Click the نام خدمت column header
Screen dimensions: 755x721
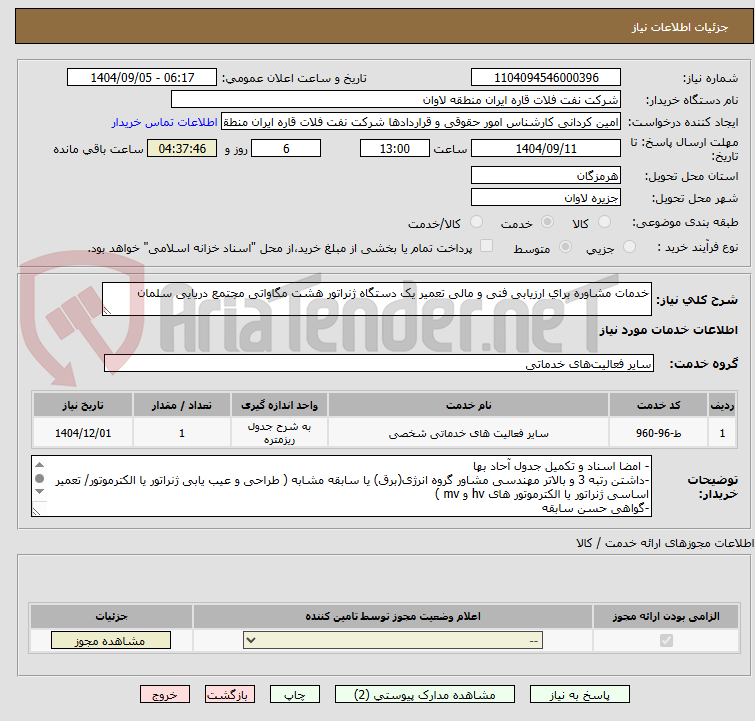pos(469,405)
